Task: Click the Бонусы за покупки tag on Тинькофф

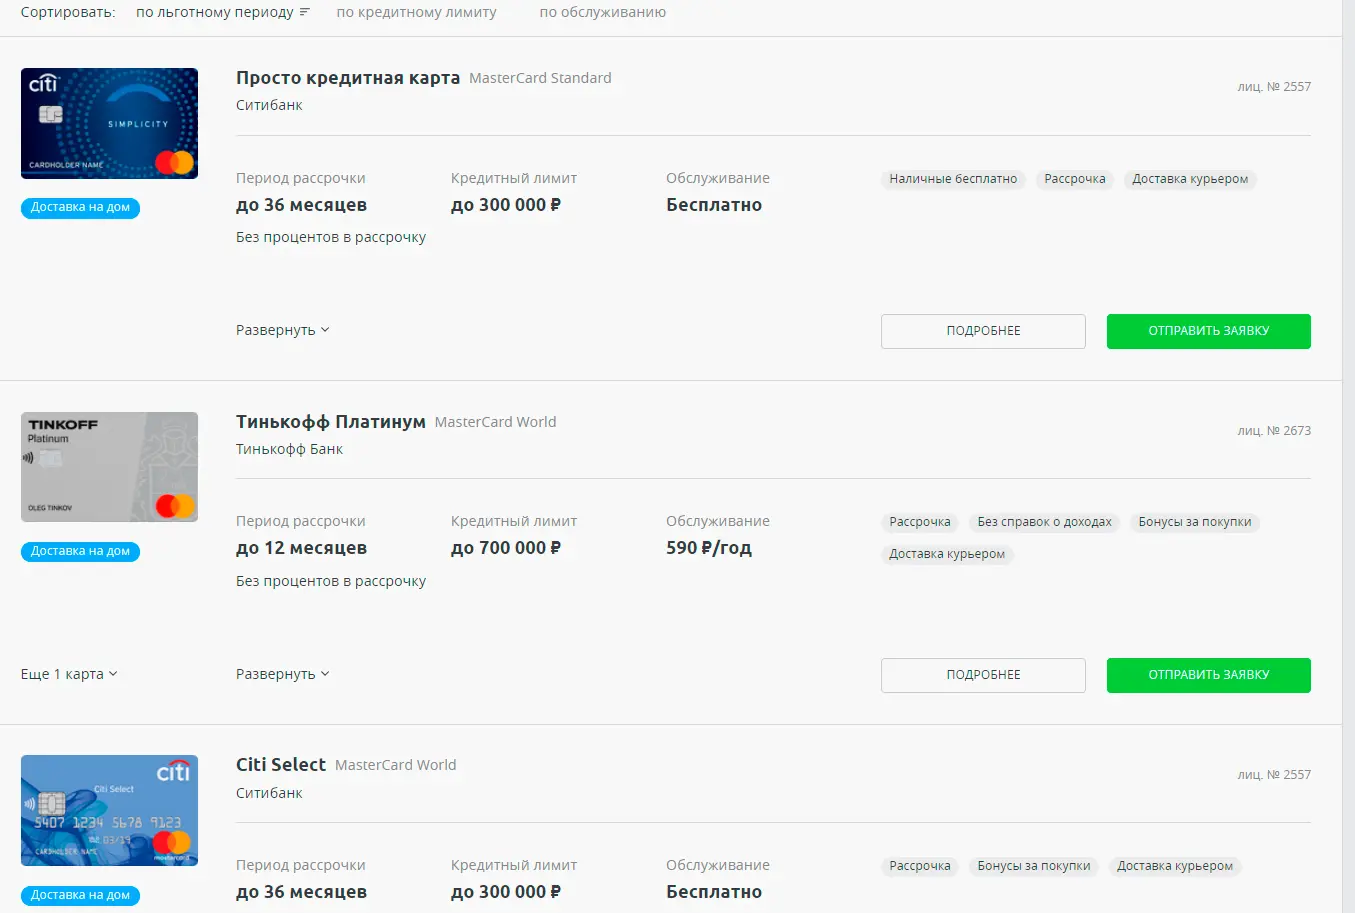Action: [1195, 522]
